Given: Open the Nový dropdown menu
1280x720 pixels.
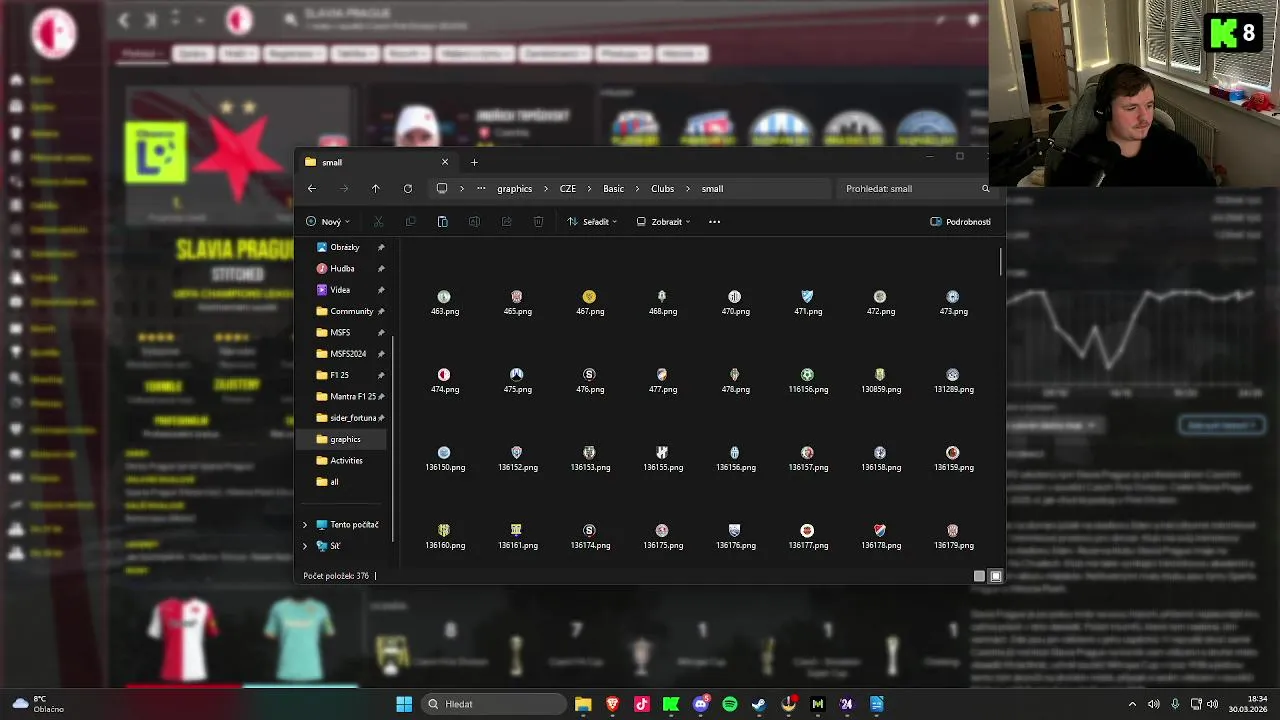Looking at the screenshot, I should pyautogui.click(x=328, y=221).
